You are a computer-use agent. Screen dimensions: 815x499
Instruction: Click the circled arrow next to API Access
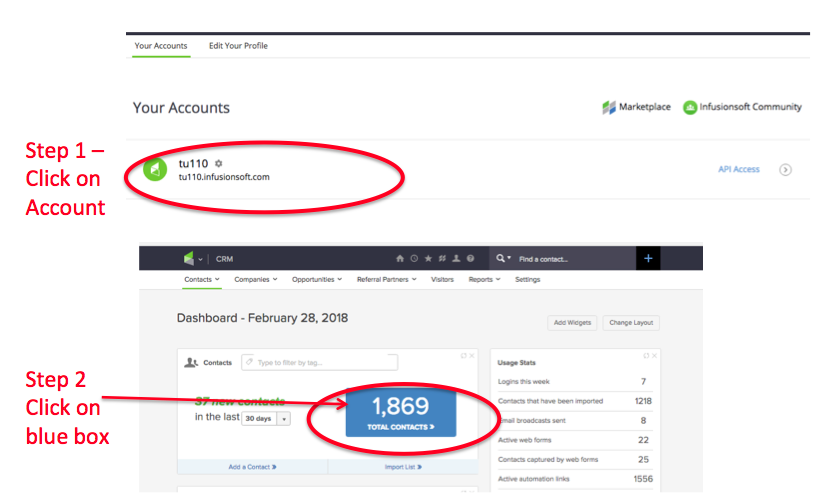tap(785, 169)
